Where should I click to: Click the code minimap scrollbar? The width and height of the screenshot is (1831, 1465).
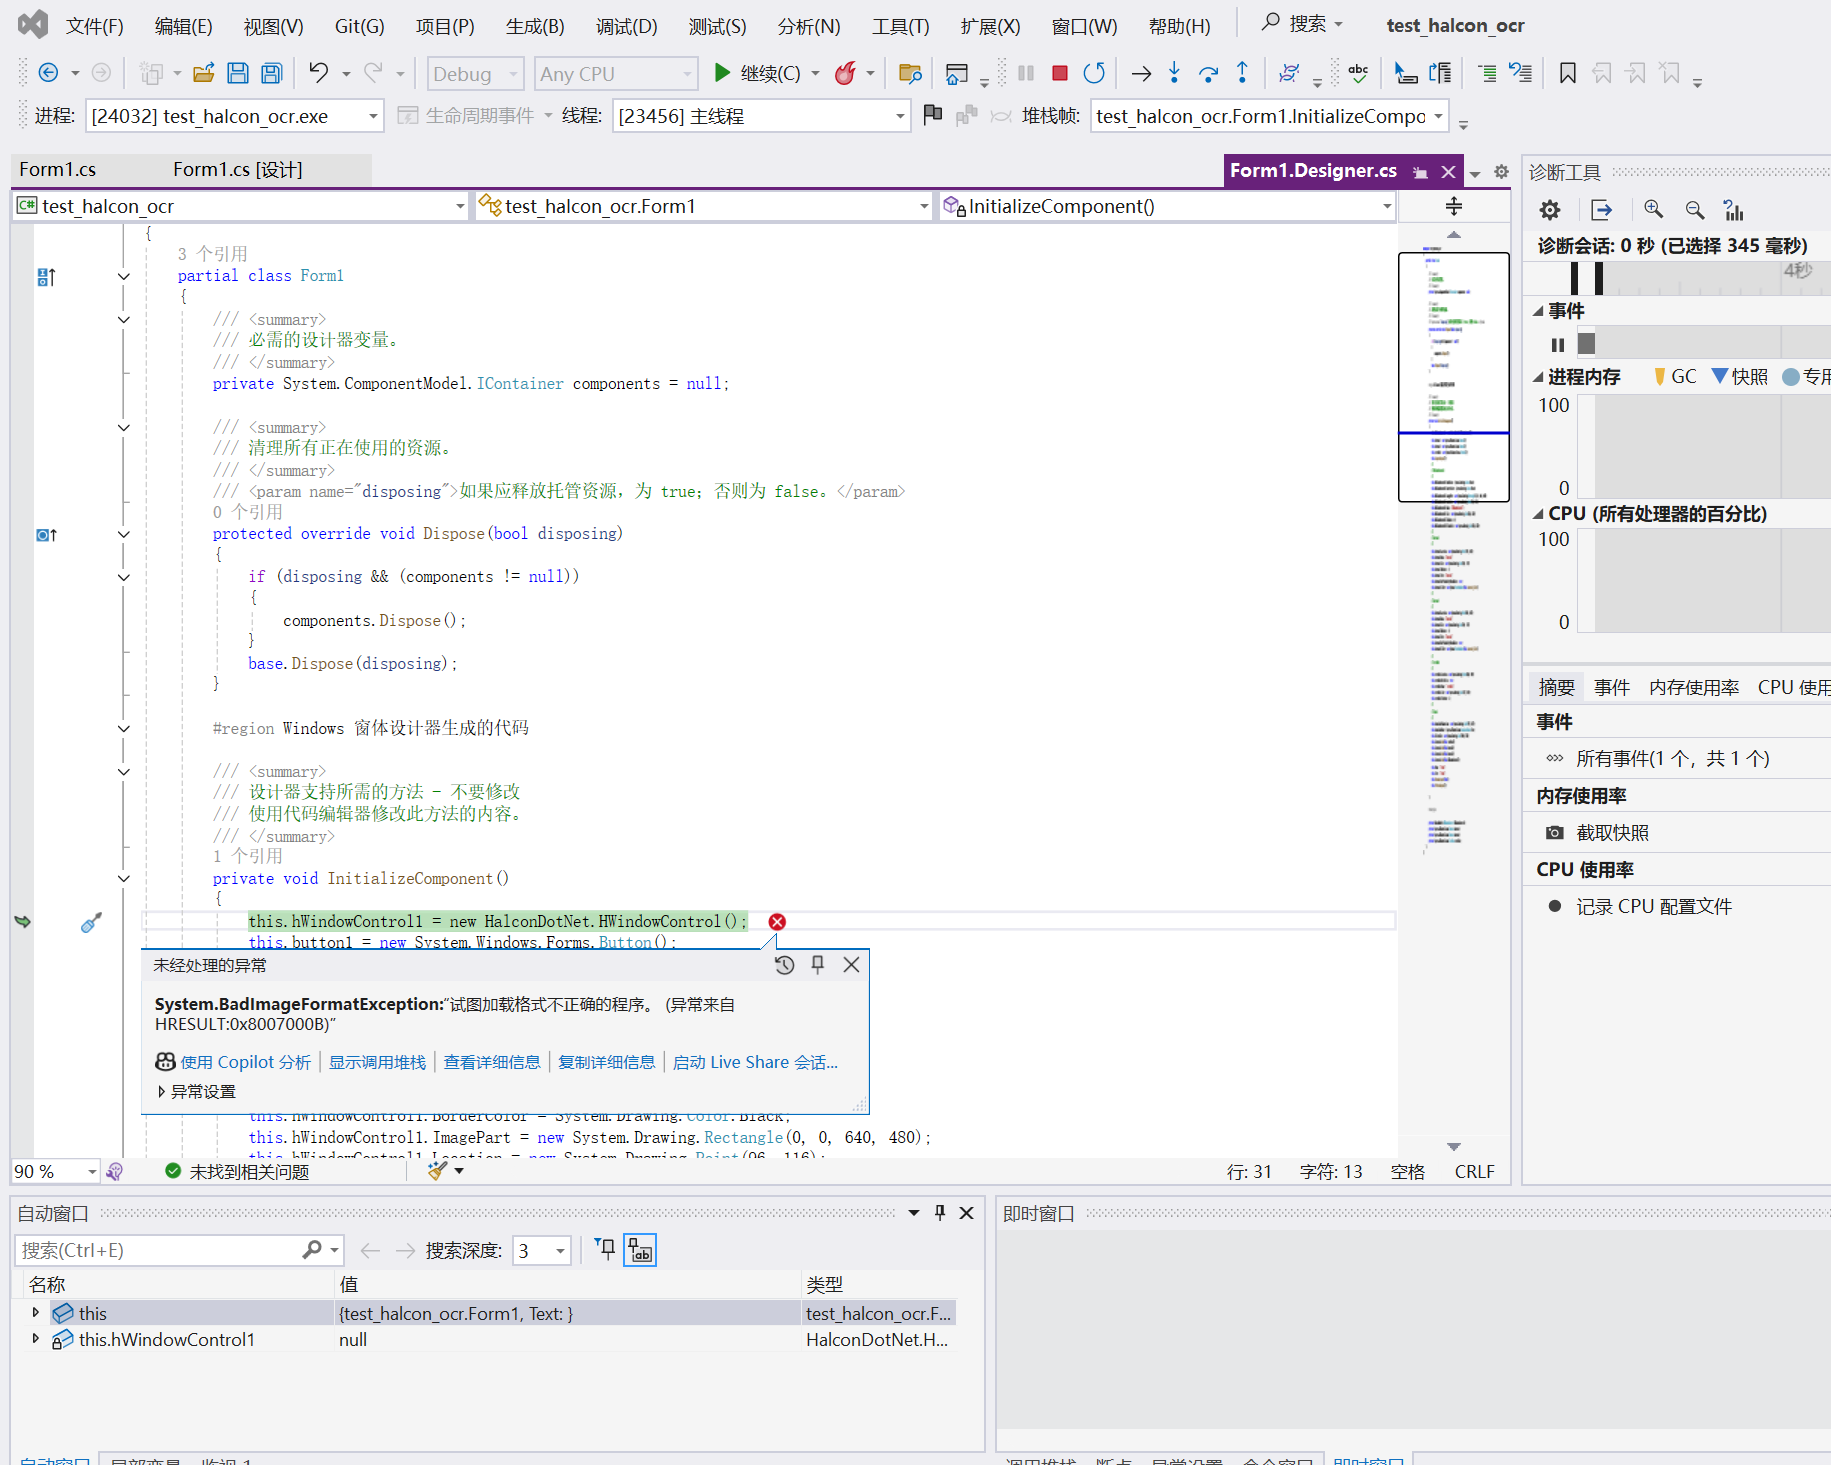pyautogui.click(x=1454, y=690)
